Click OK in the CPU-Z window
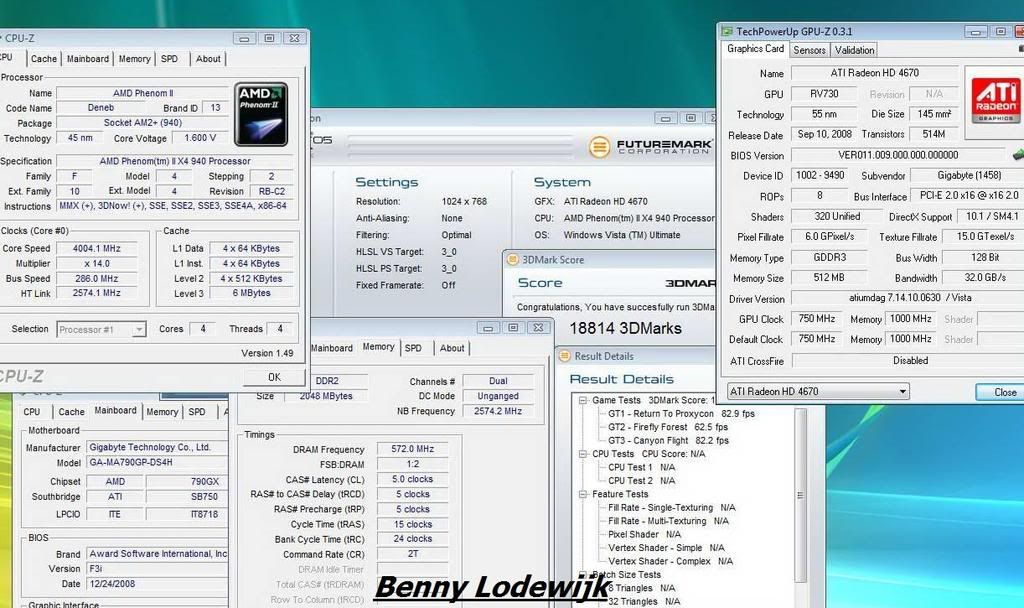This screenshot has width=1024, height=608. tap(274, 377)
